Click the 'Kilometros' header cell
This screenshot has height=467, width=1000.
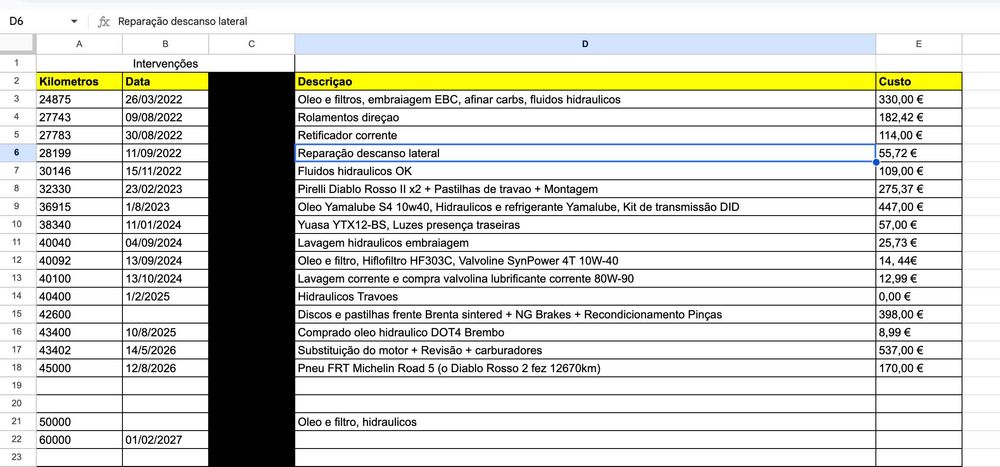[79, 82]
